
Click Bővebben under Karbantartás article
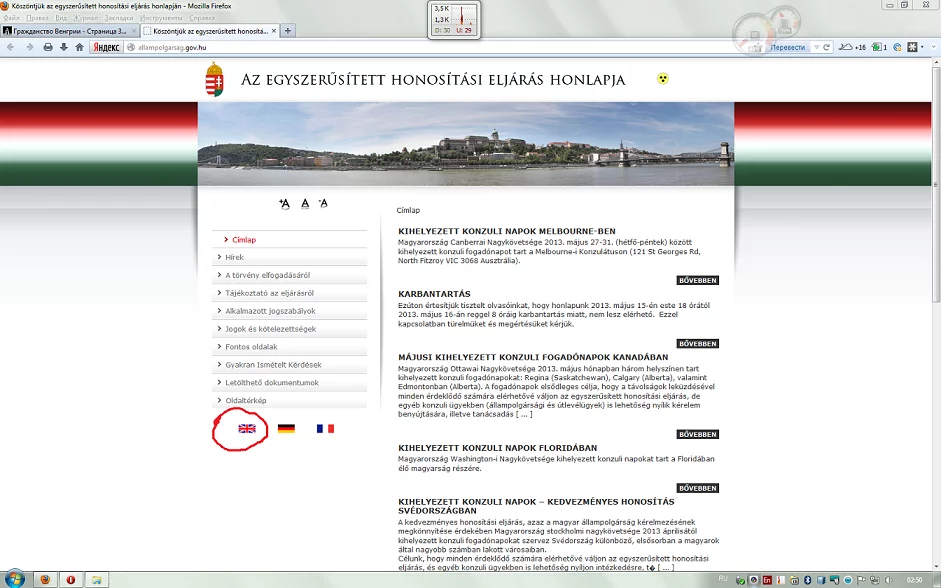click(x=697, y=344)
